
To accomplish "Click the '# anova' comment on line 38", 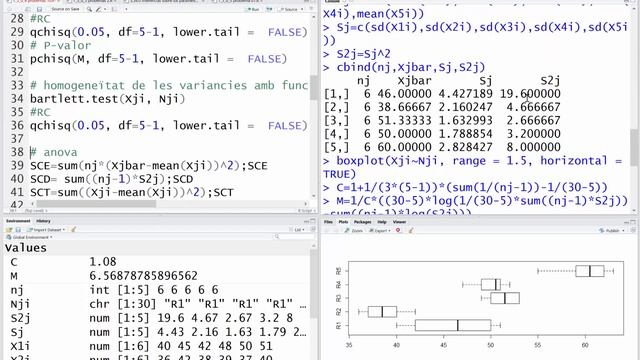I will coord(53,152).
